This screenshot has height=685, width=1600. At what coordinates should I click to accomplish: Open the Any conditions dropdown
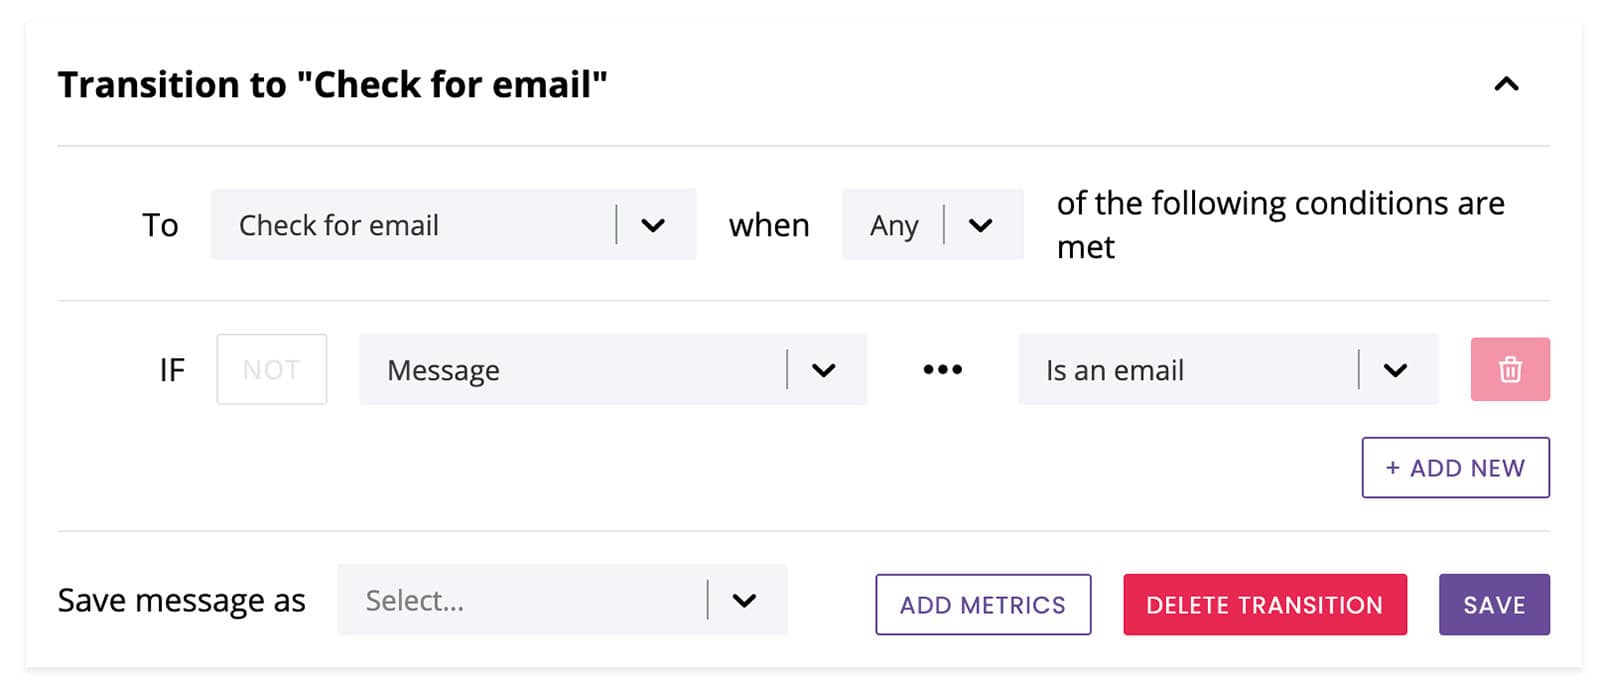coord(932,224)
